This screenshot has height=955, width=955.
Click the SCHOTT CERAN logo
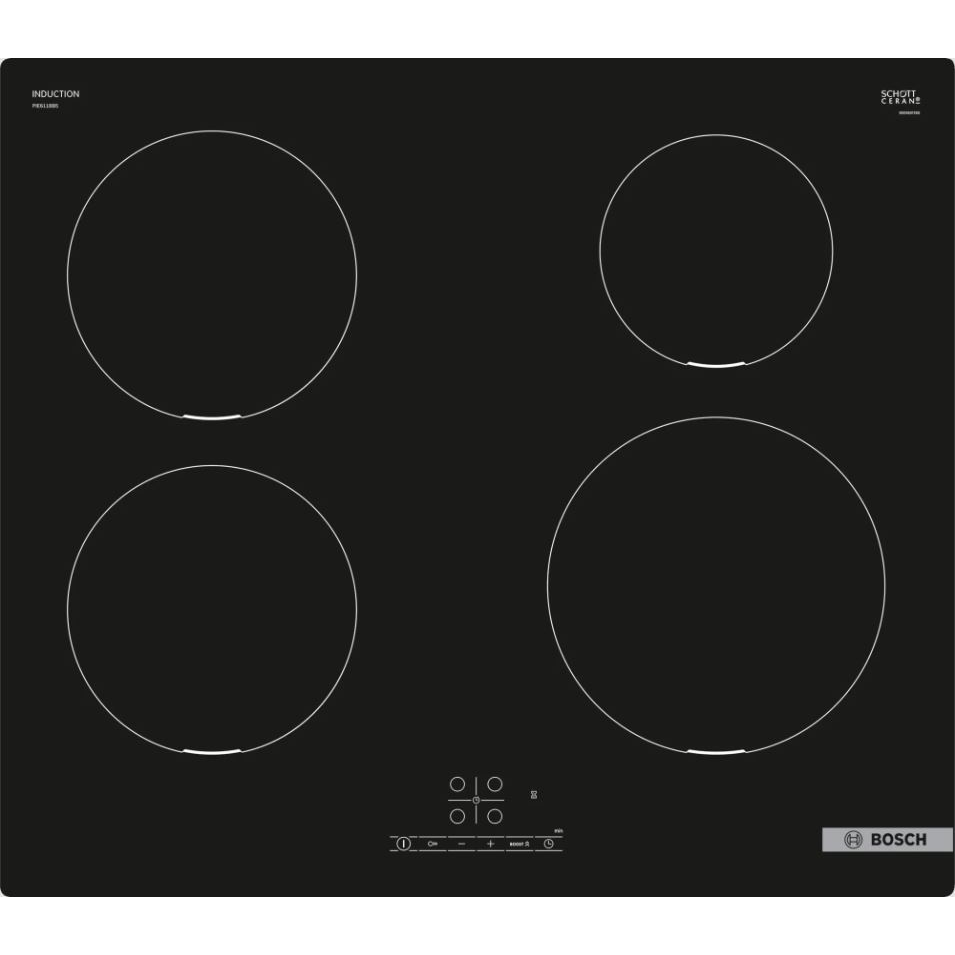(x=900, y=97)
